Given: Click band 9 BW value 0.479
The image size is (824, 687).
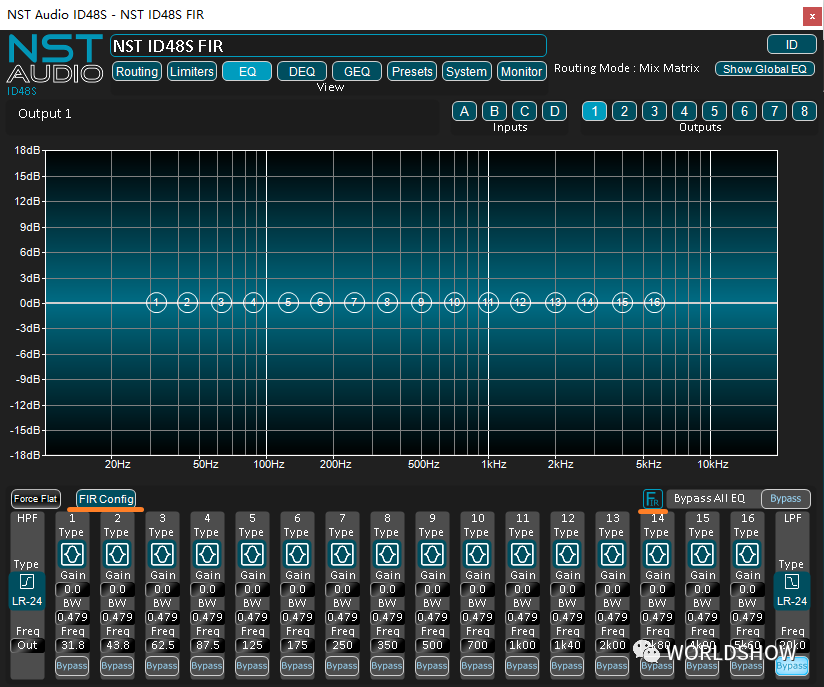Looking at the screenshot, I should [432, 617].
